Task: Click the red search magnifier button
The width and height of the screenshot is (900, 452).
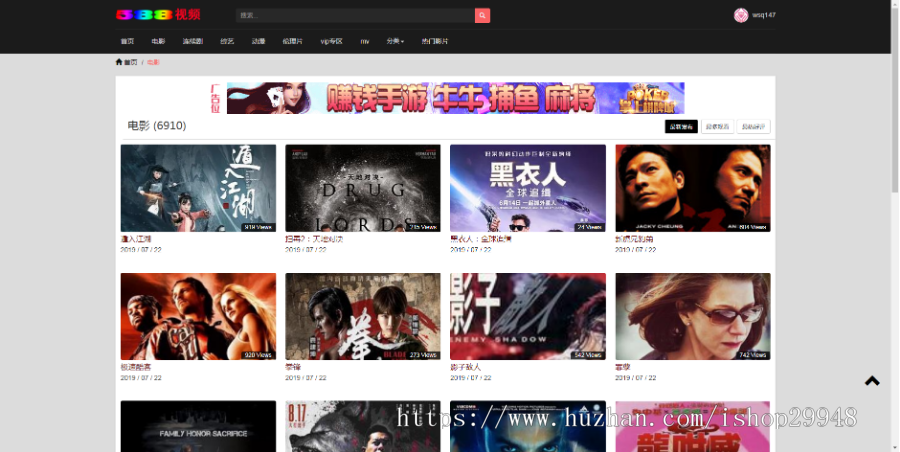Action: pyautogui.click(x=482, y=16)
